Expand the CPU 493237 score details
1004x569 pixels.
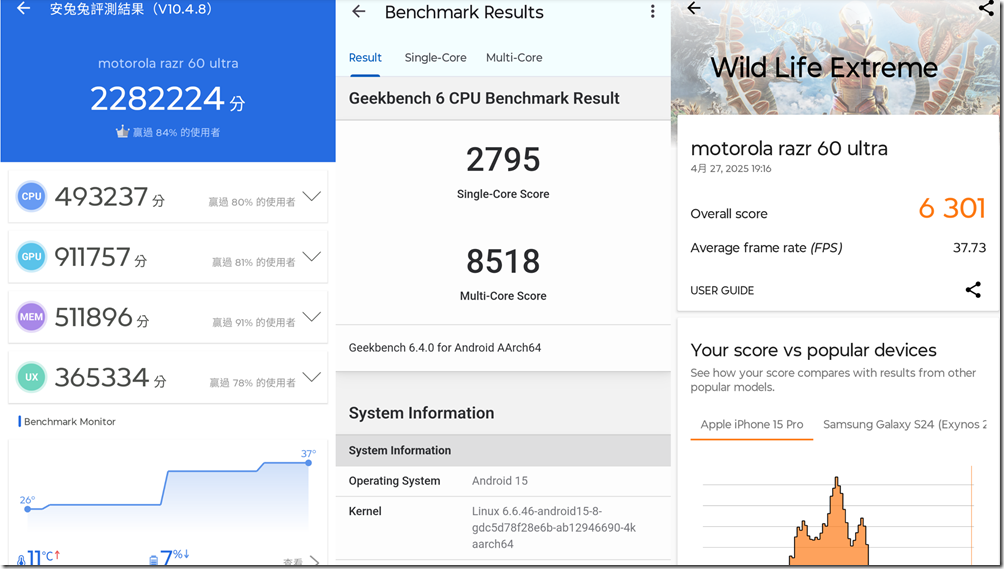coord(312,196)
